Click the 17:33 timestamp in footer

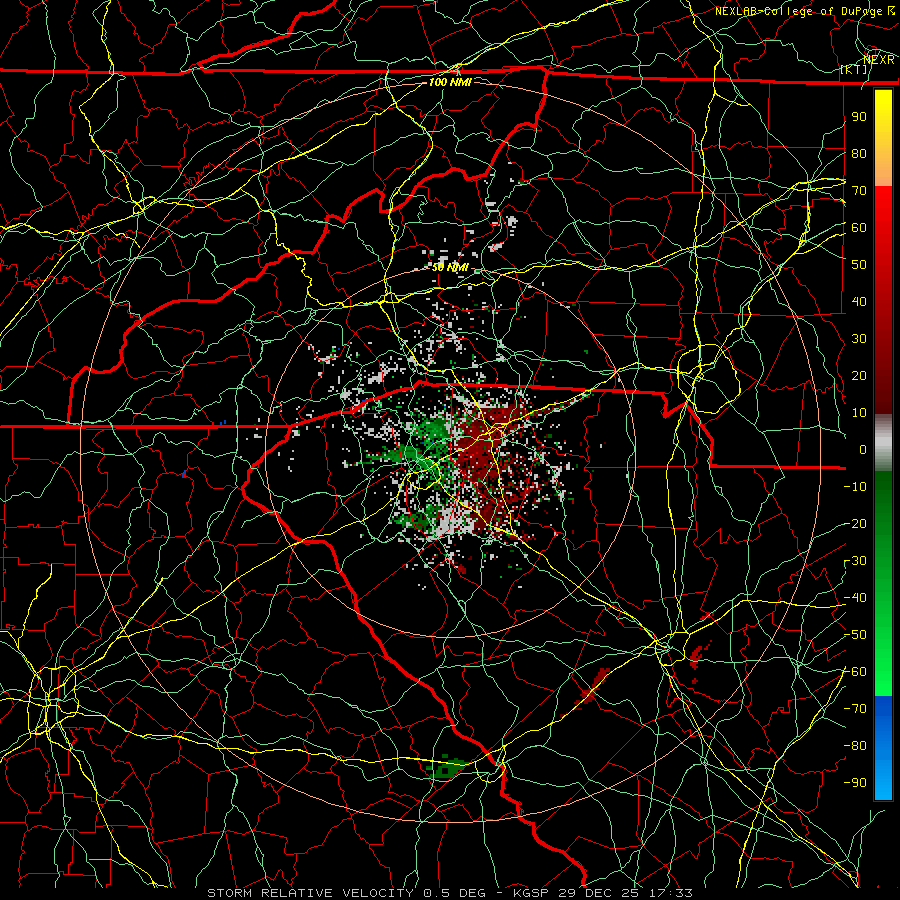671,893
